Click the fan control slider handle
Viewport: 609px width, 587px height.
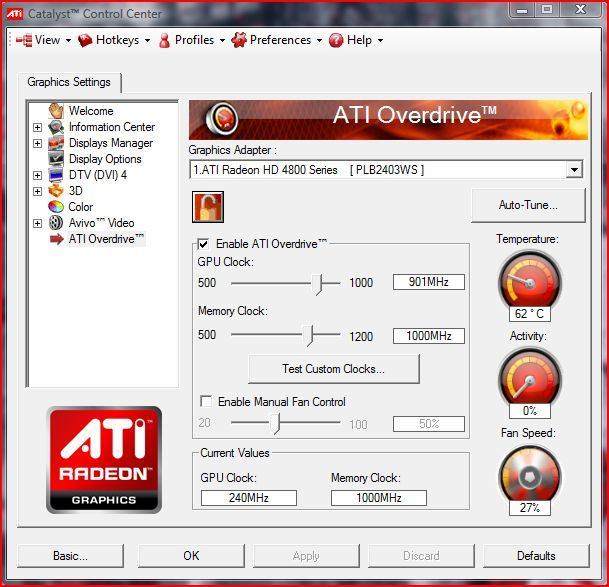point(275,423)
